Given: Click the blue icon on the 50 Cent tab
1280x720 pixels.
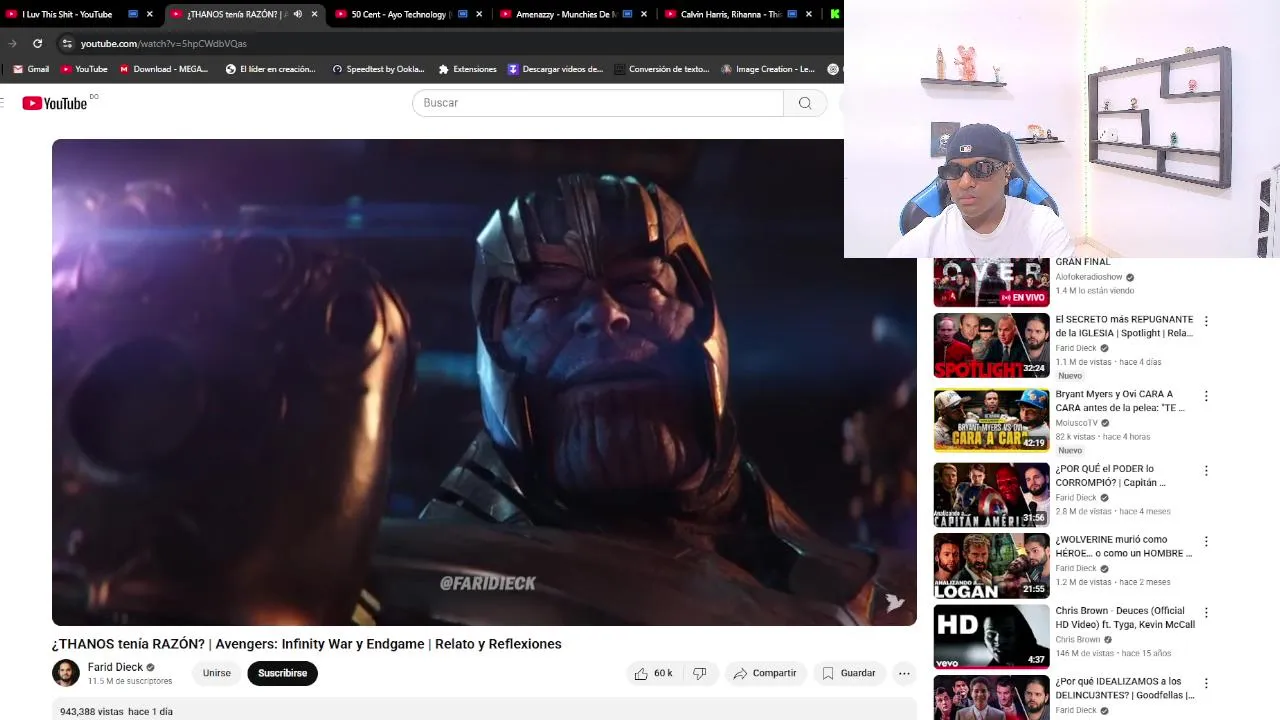Looking at the screenshot, I should click(x=462, y=14).
